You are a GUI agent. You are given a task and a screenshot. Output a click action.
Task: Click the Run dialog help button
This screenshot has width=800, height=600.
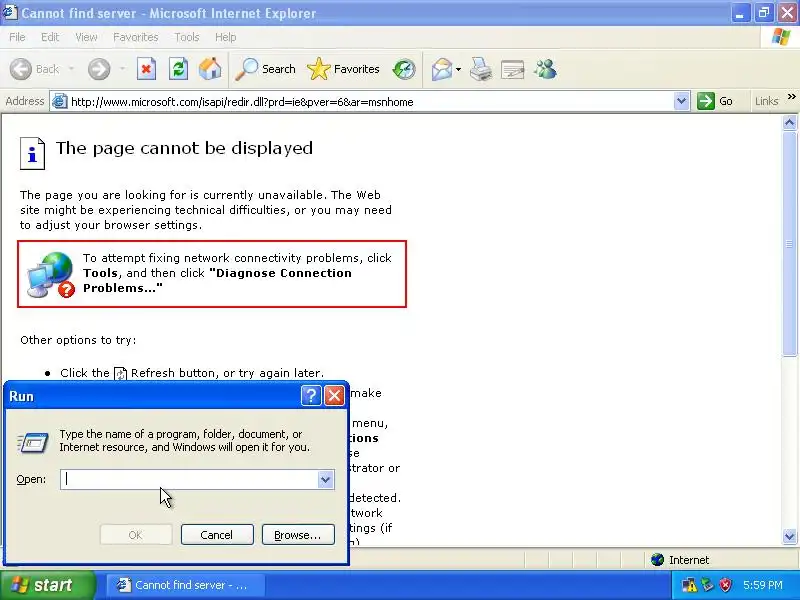point(311,395)
